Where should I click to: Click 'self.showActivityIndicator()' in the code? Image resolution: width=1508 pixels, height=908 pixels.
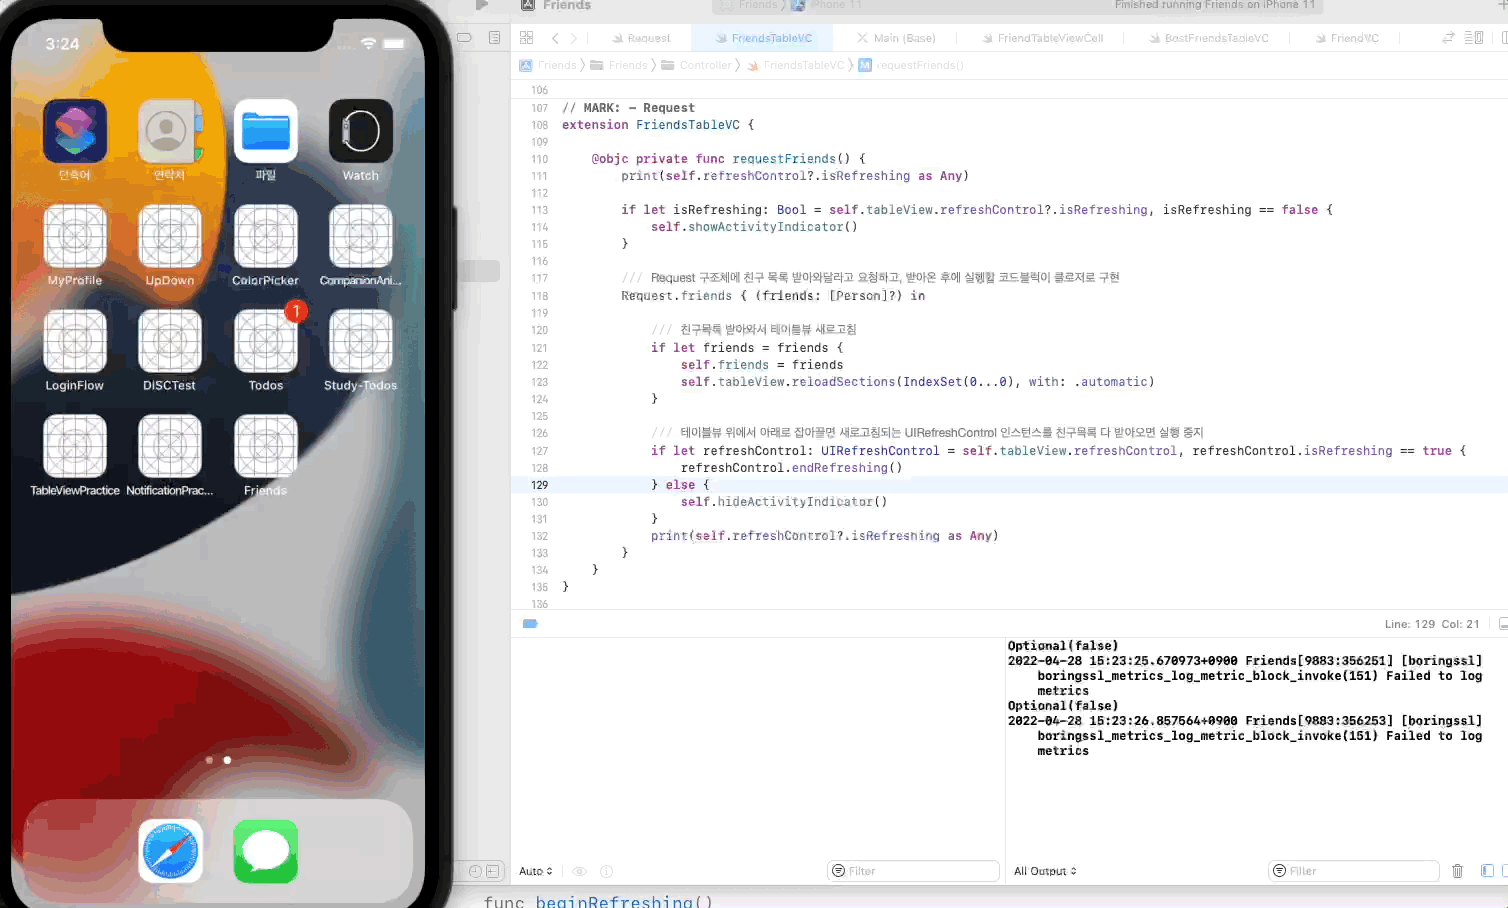(754, 227)
